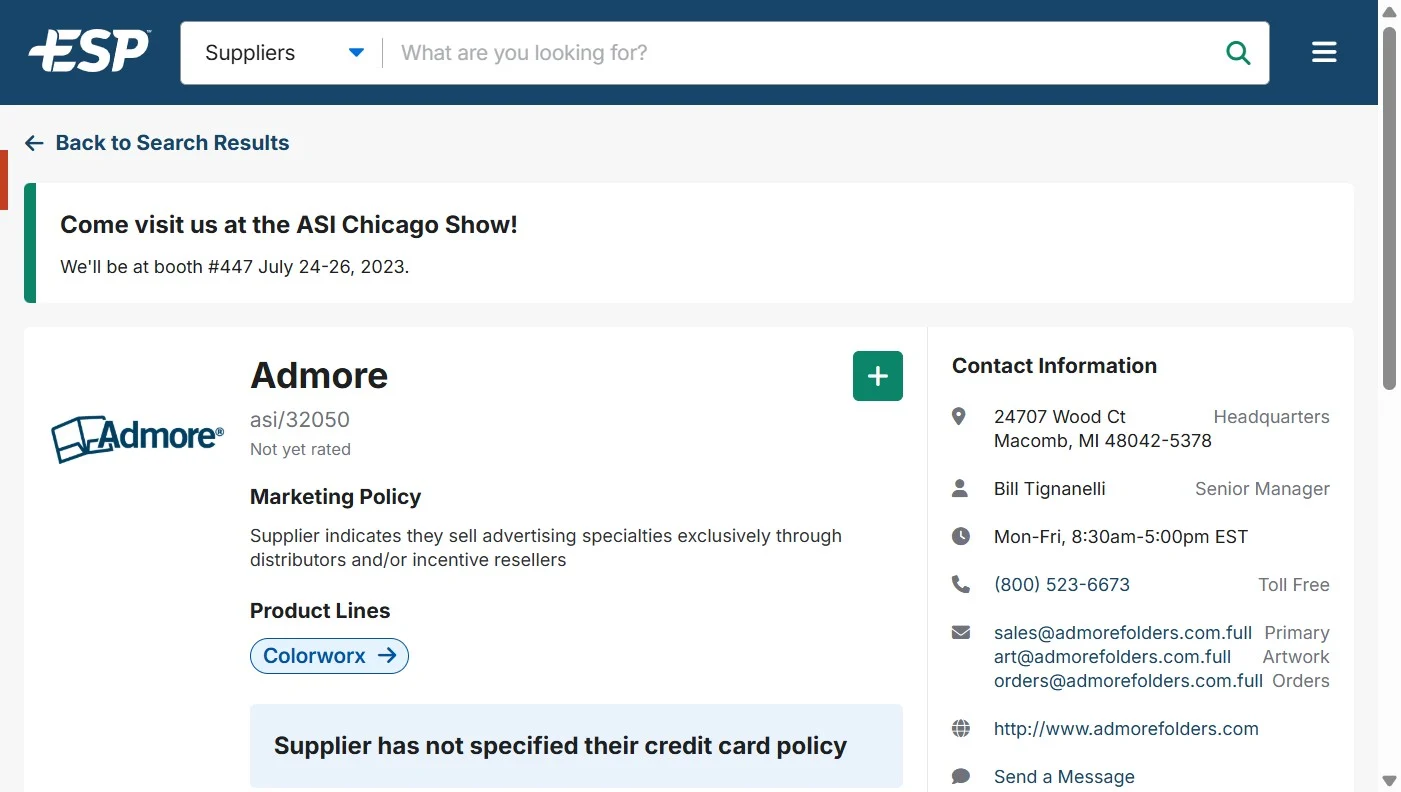Viewport: 1401px width, 792px height.
Task: Click the Admore supplier name heading
Action: [x=319, y=376]
